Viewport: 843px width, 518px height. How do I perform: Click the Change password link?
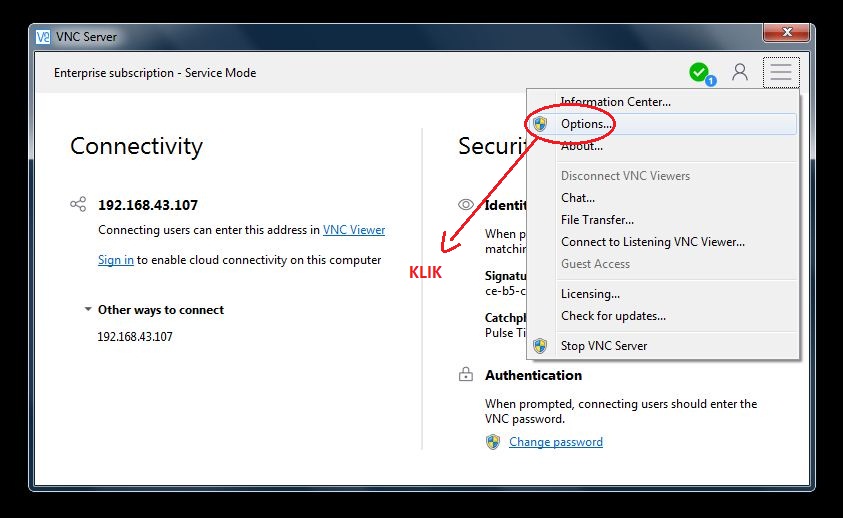click(x=556, y=442)
